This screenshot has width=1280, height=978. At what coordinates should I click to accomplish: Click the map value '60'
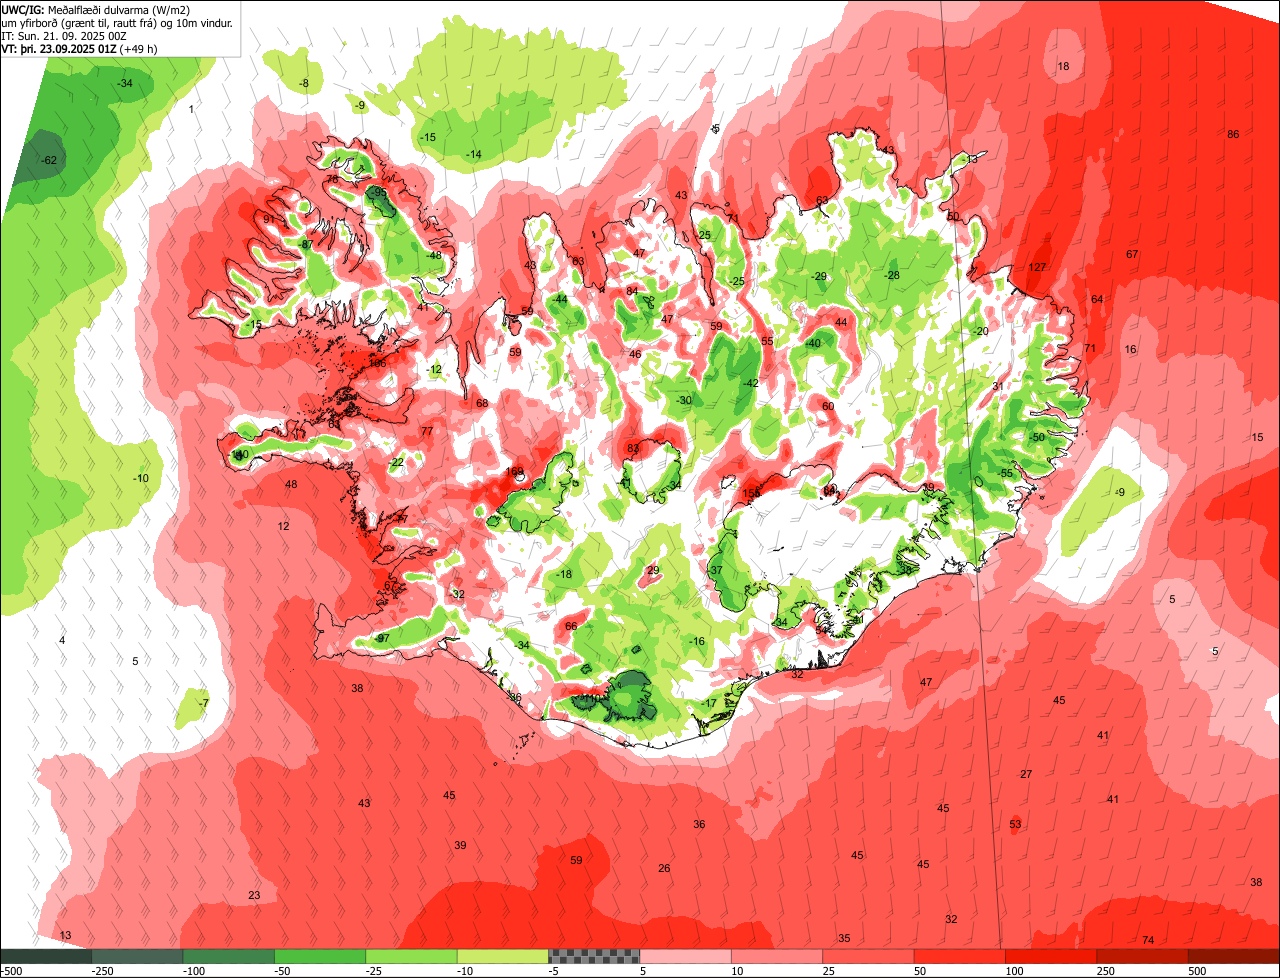828,406
